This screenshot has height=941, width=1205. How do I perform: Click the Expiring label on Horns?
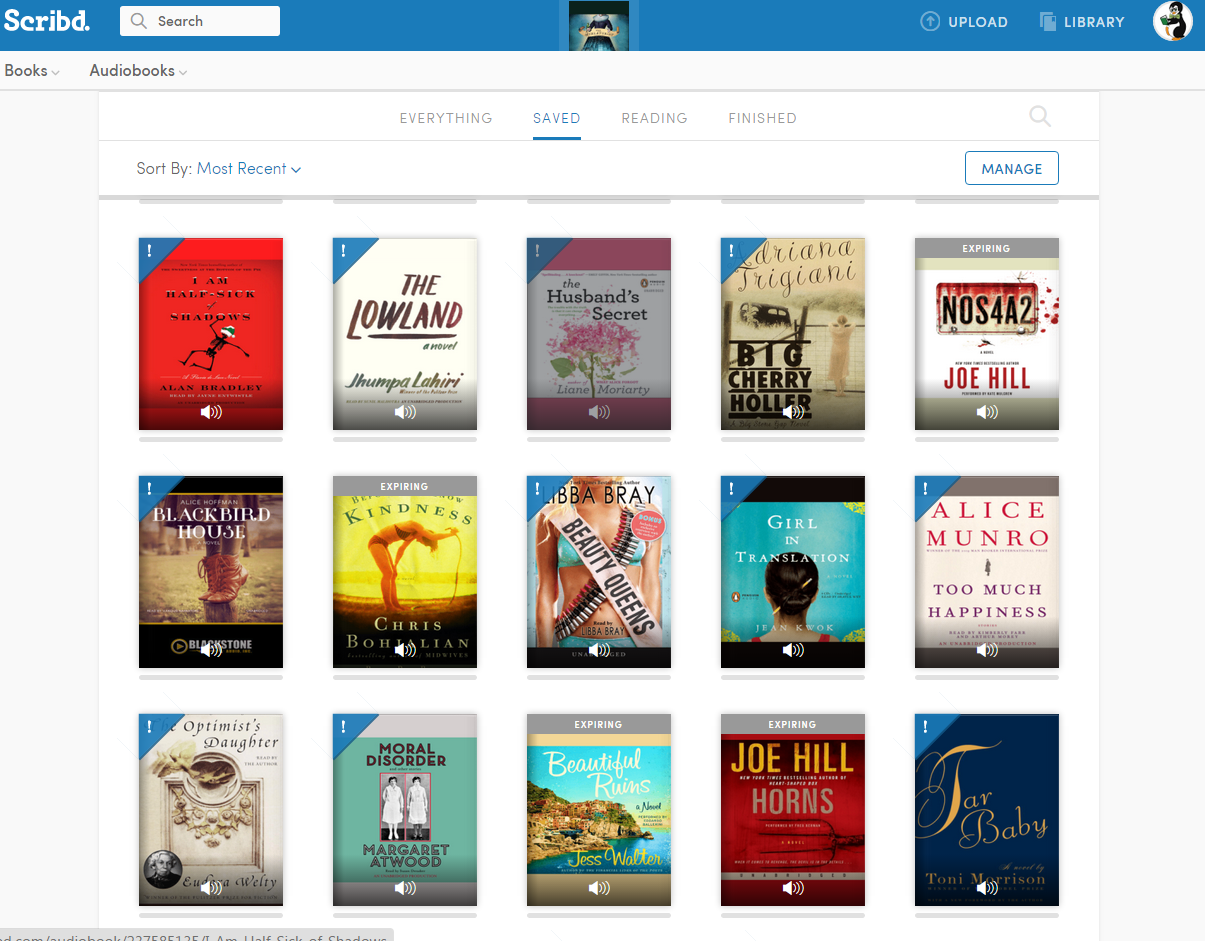pos(793,724)
